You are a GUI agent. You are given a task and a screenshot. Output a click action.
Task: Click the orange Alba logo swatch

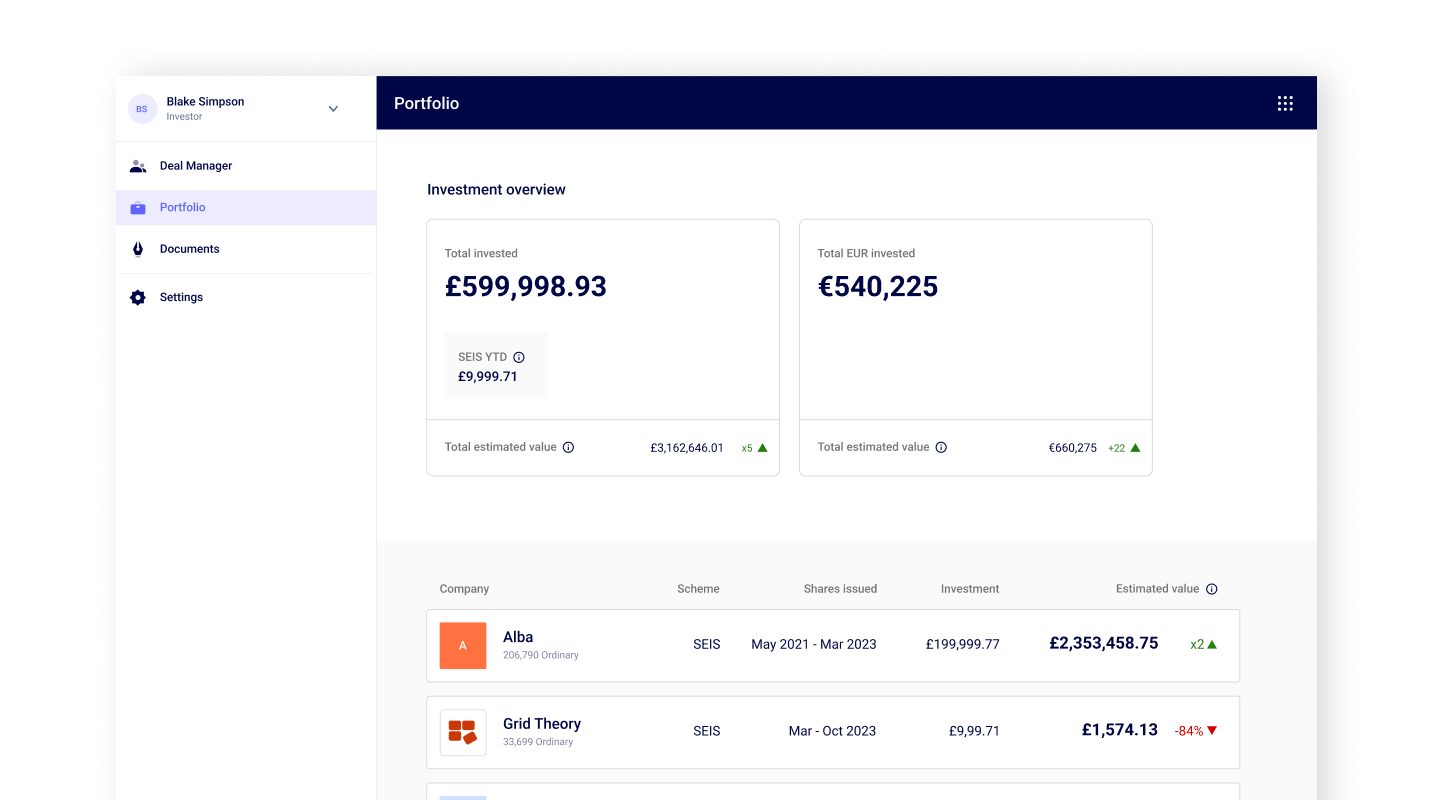pyautogui.click(x=463, y=645)
